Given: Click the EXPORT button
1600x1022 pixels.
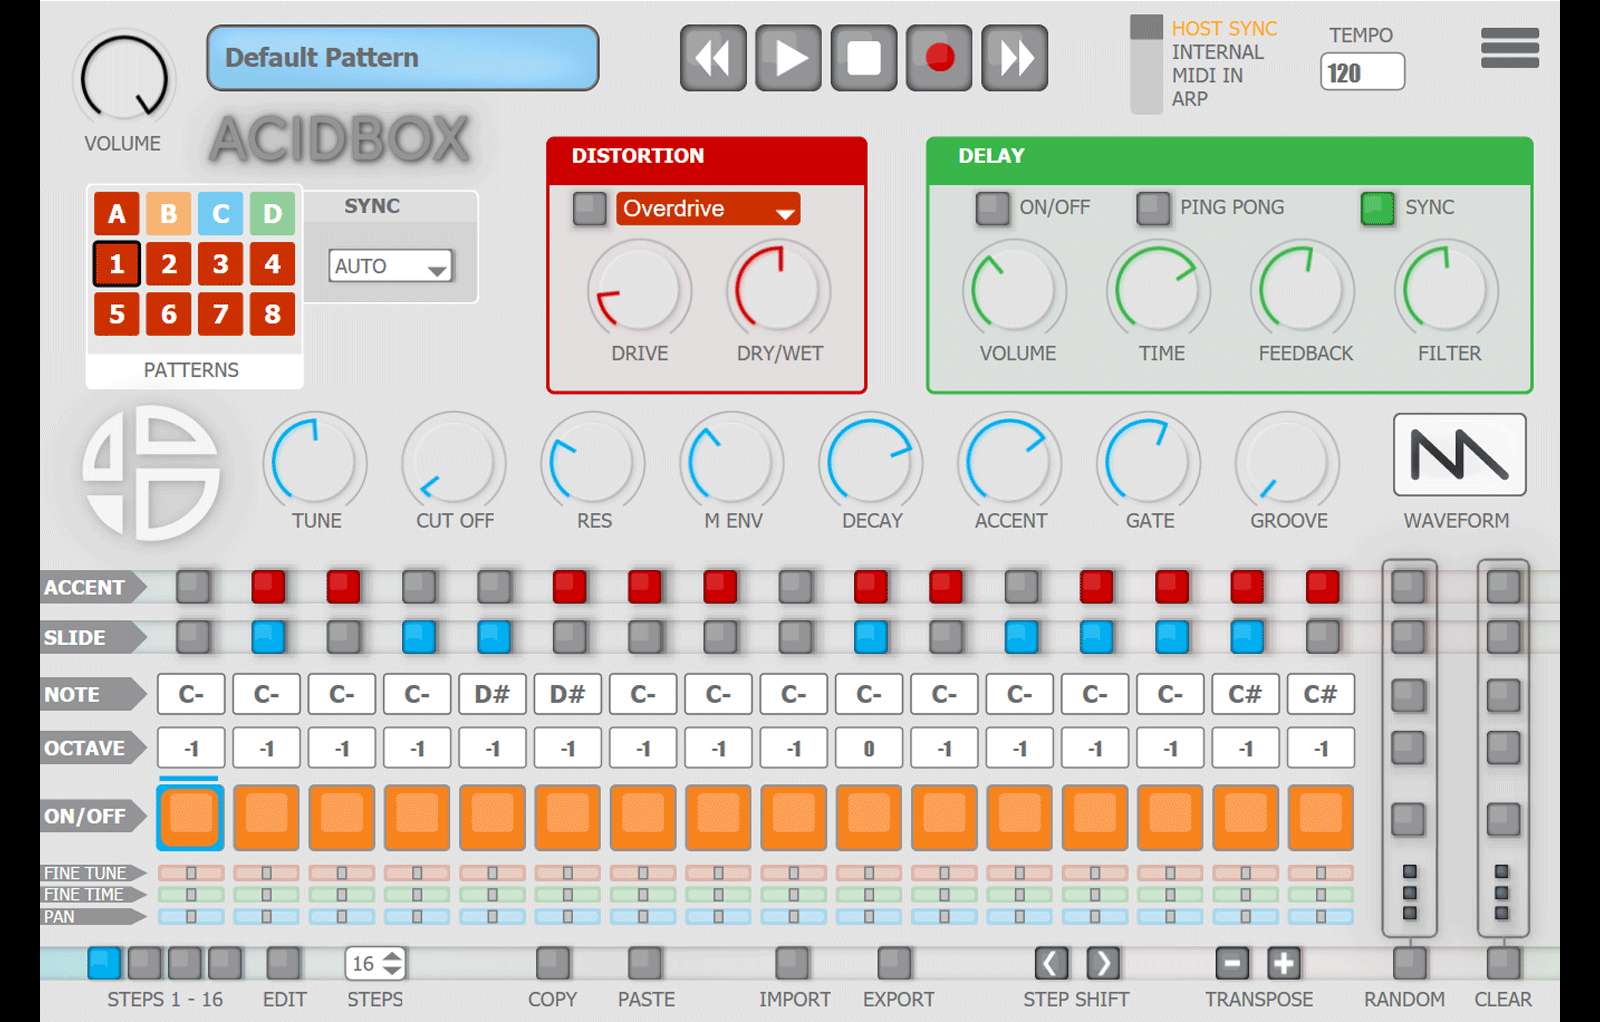Looking at the screenshot, I should pos(894,963).
